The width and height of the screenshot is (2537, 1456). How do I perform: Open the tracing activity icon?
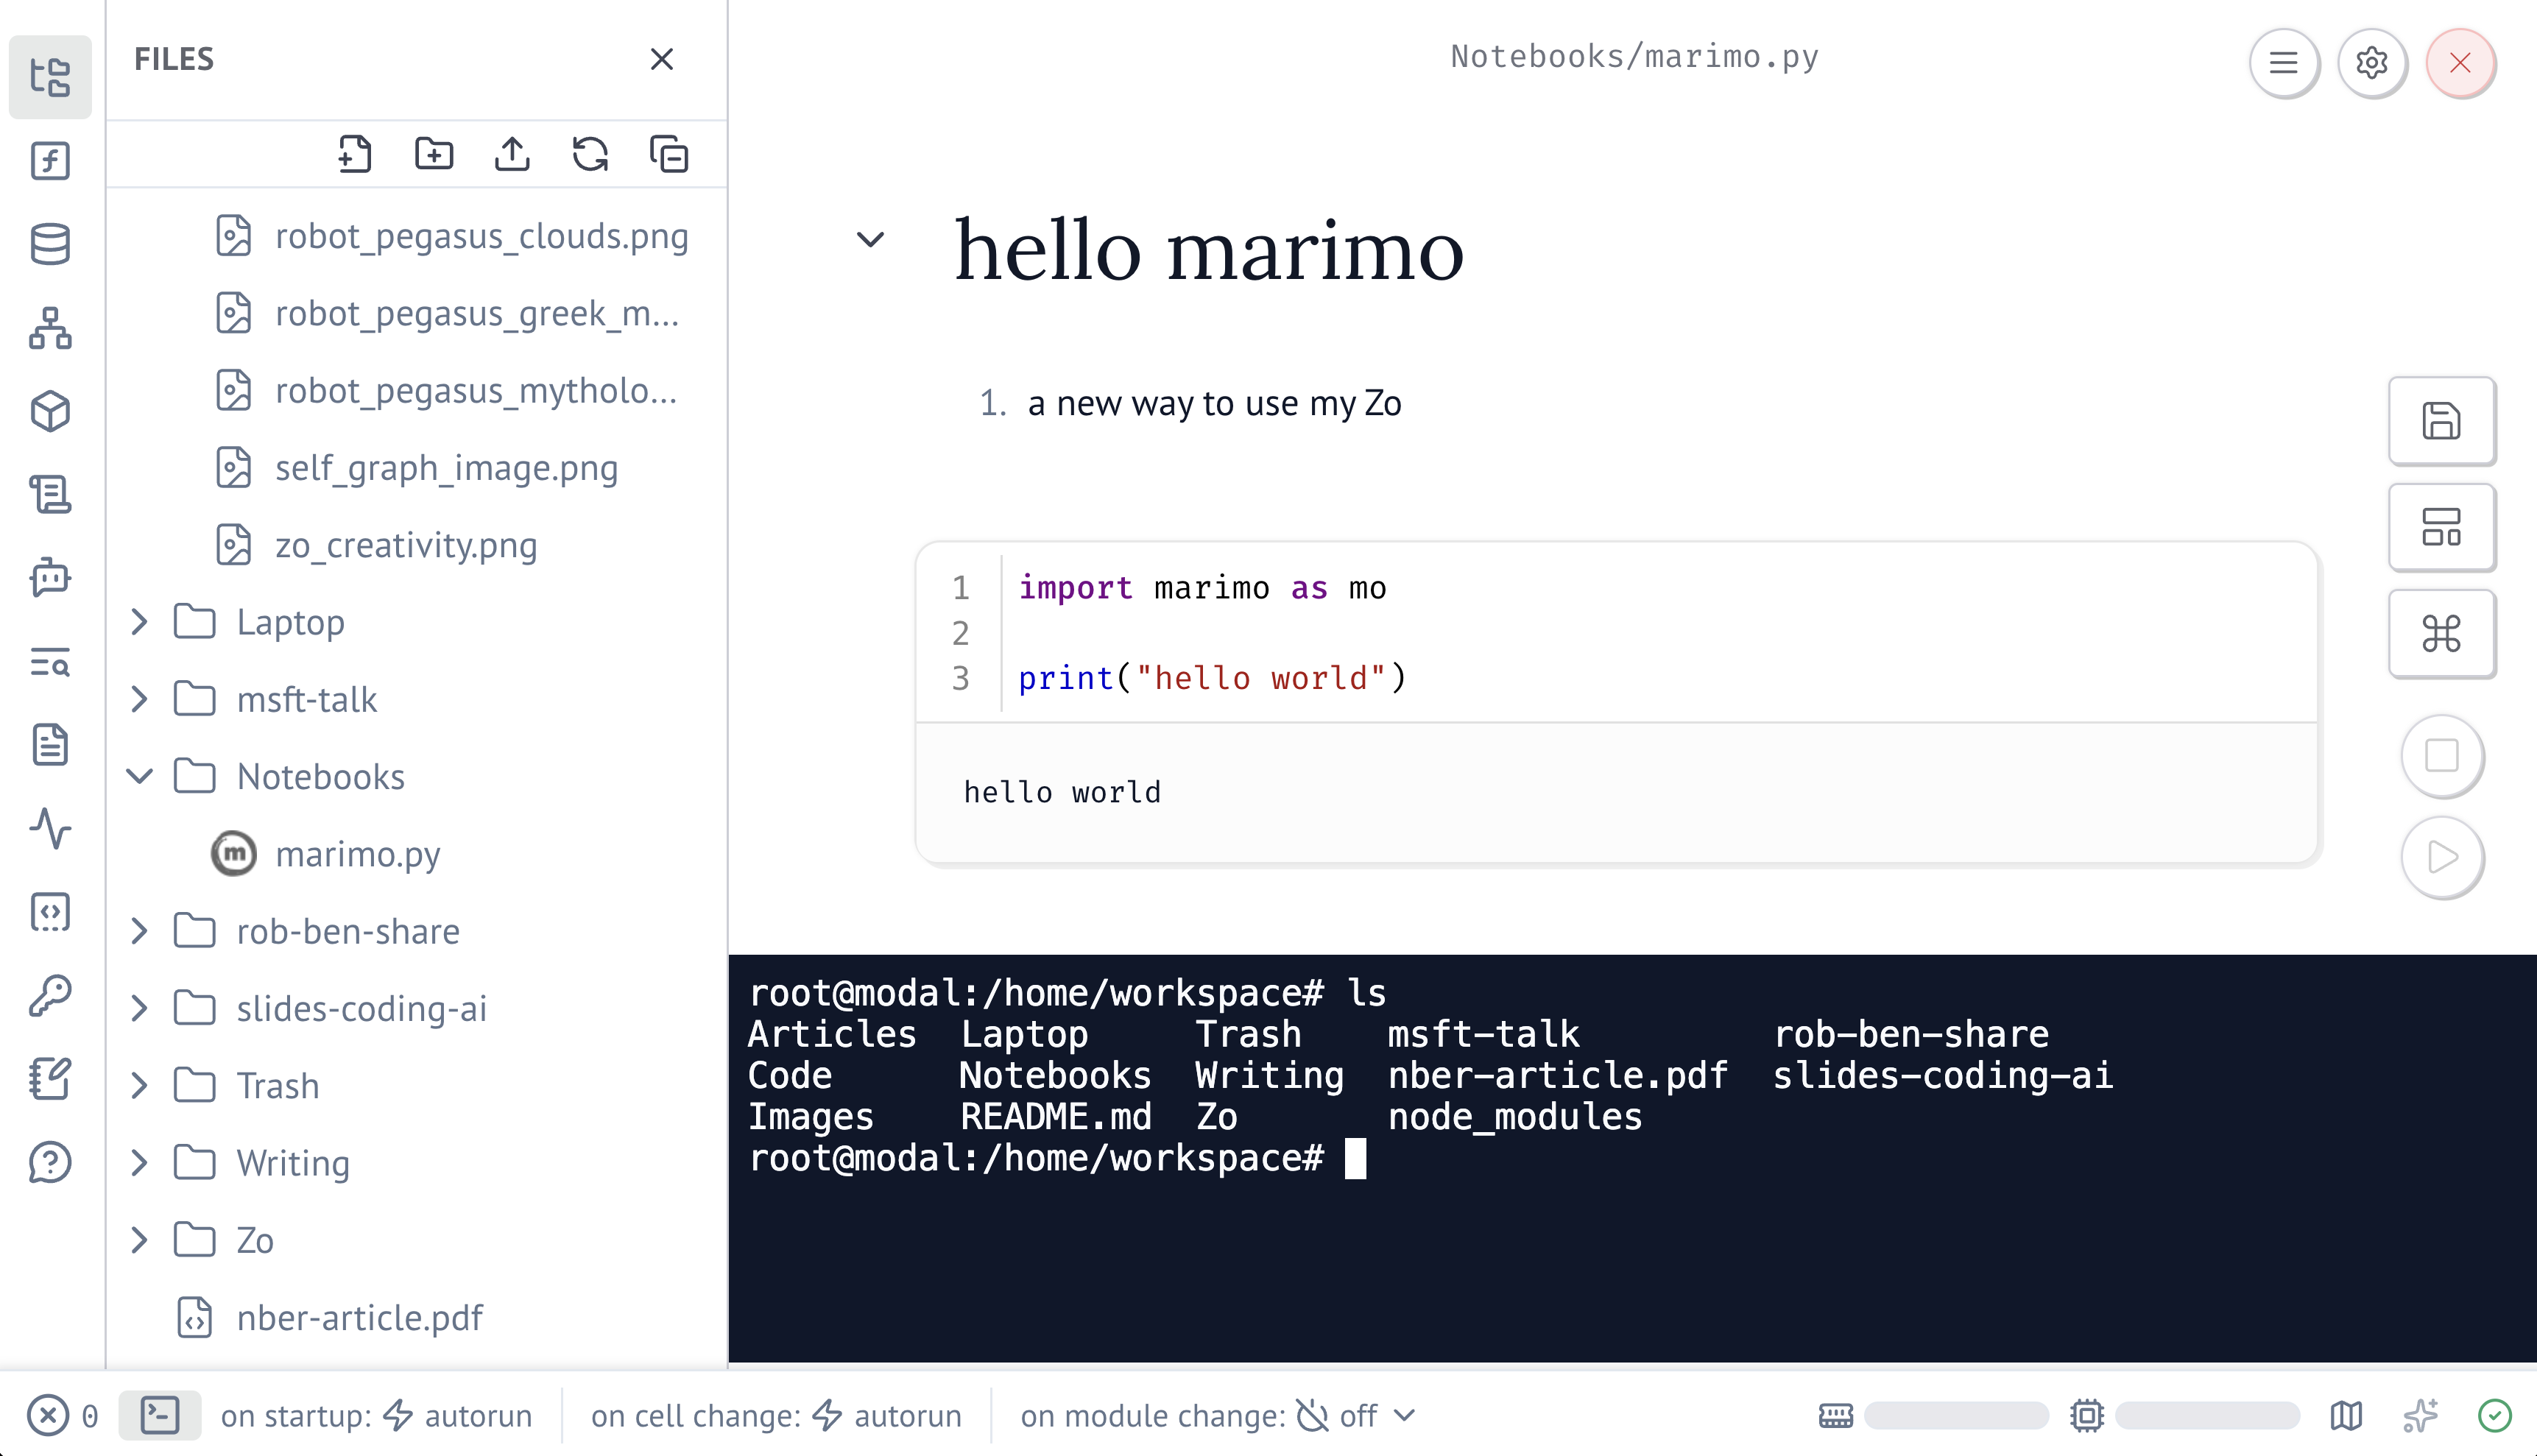coord(50,828)
